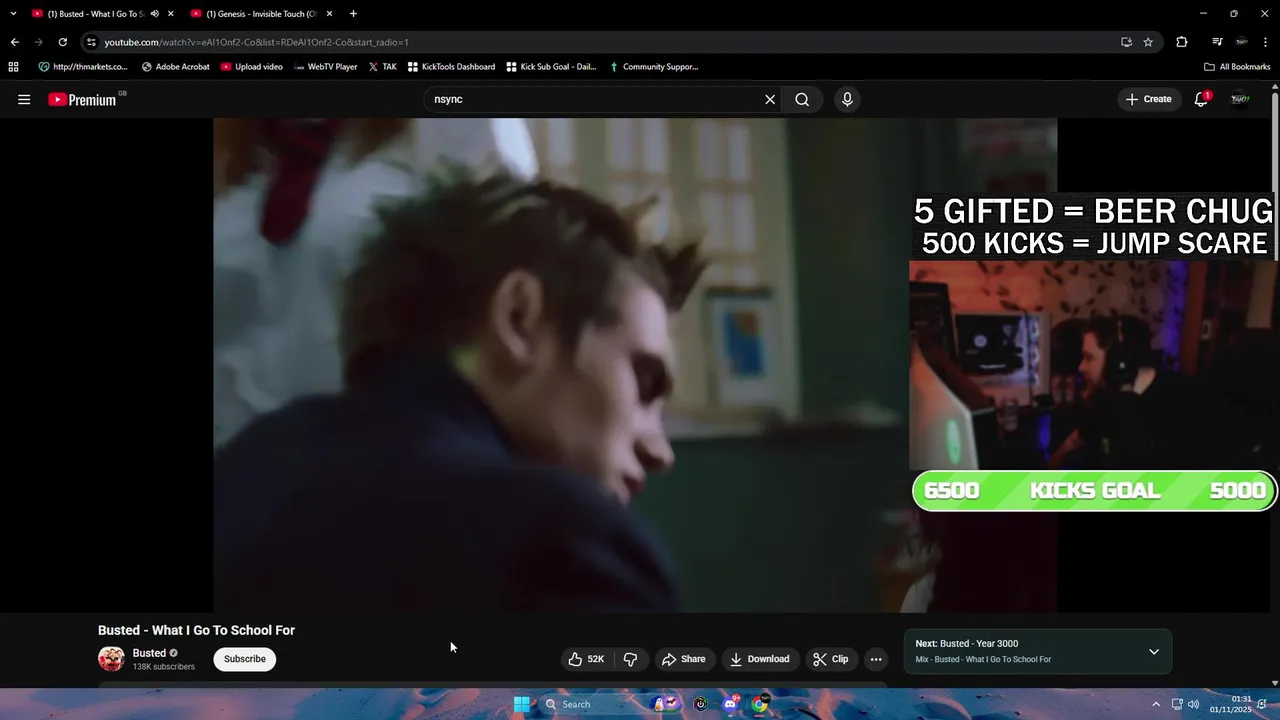Subscribe to the Busted channel
Image resolution: width=1280 pixels, height=720 pixels.
pos(245,659)
